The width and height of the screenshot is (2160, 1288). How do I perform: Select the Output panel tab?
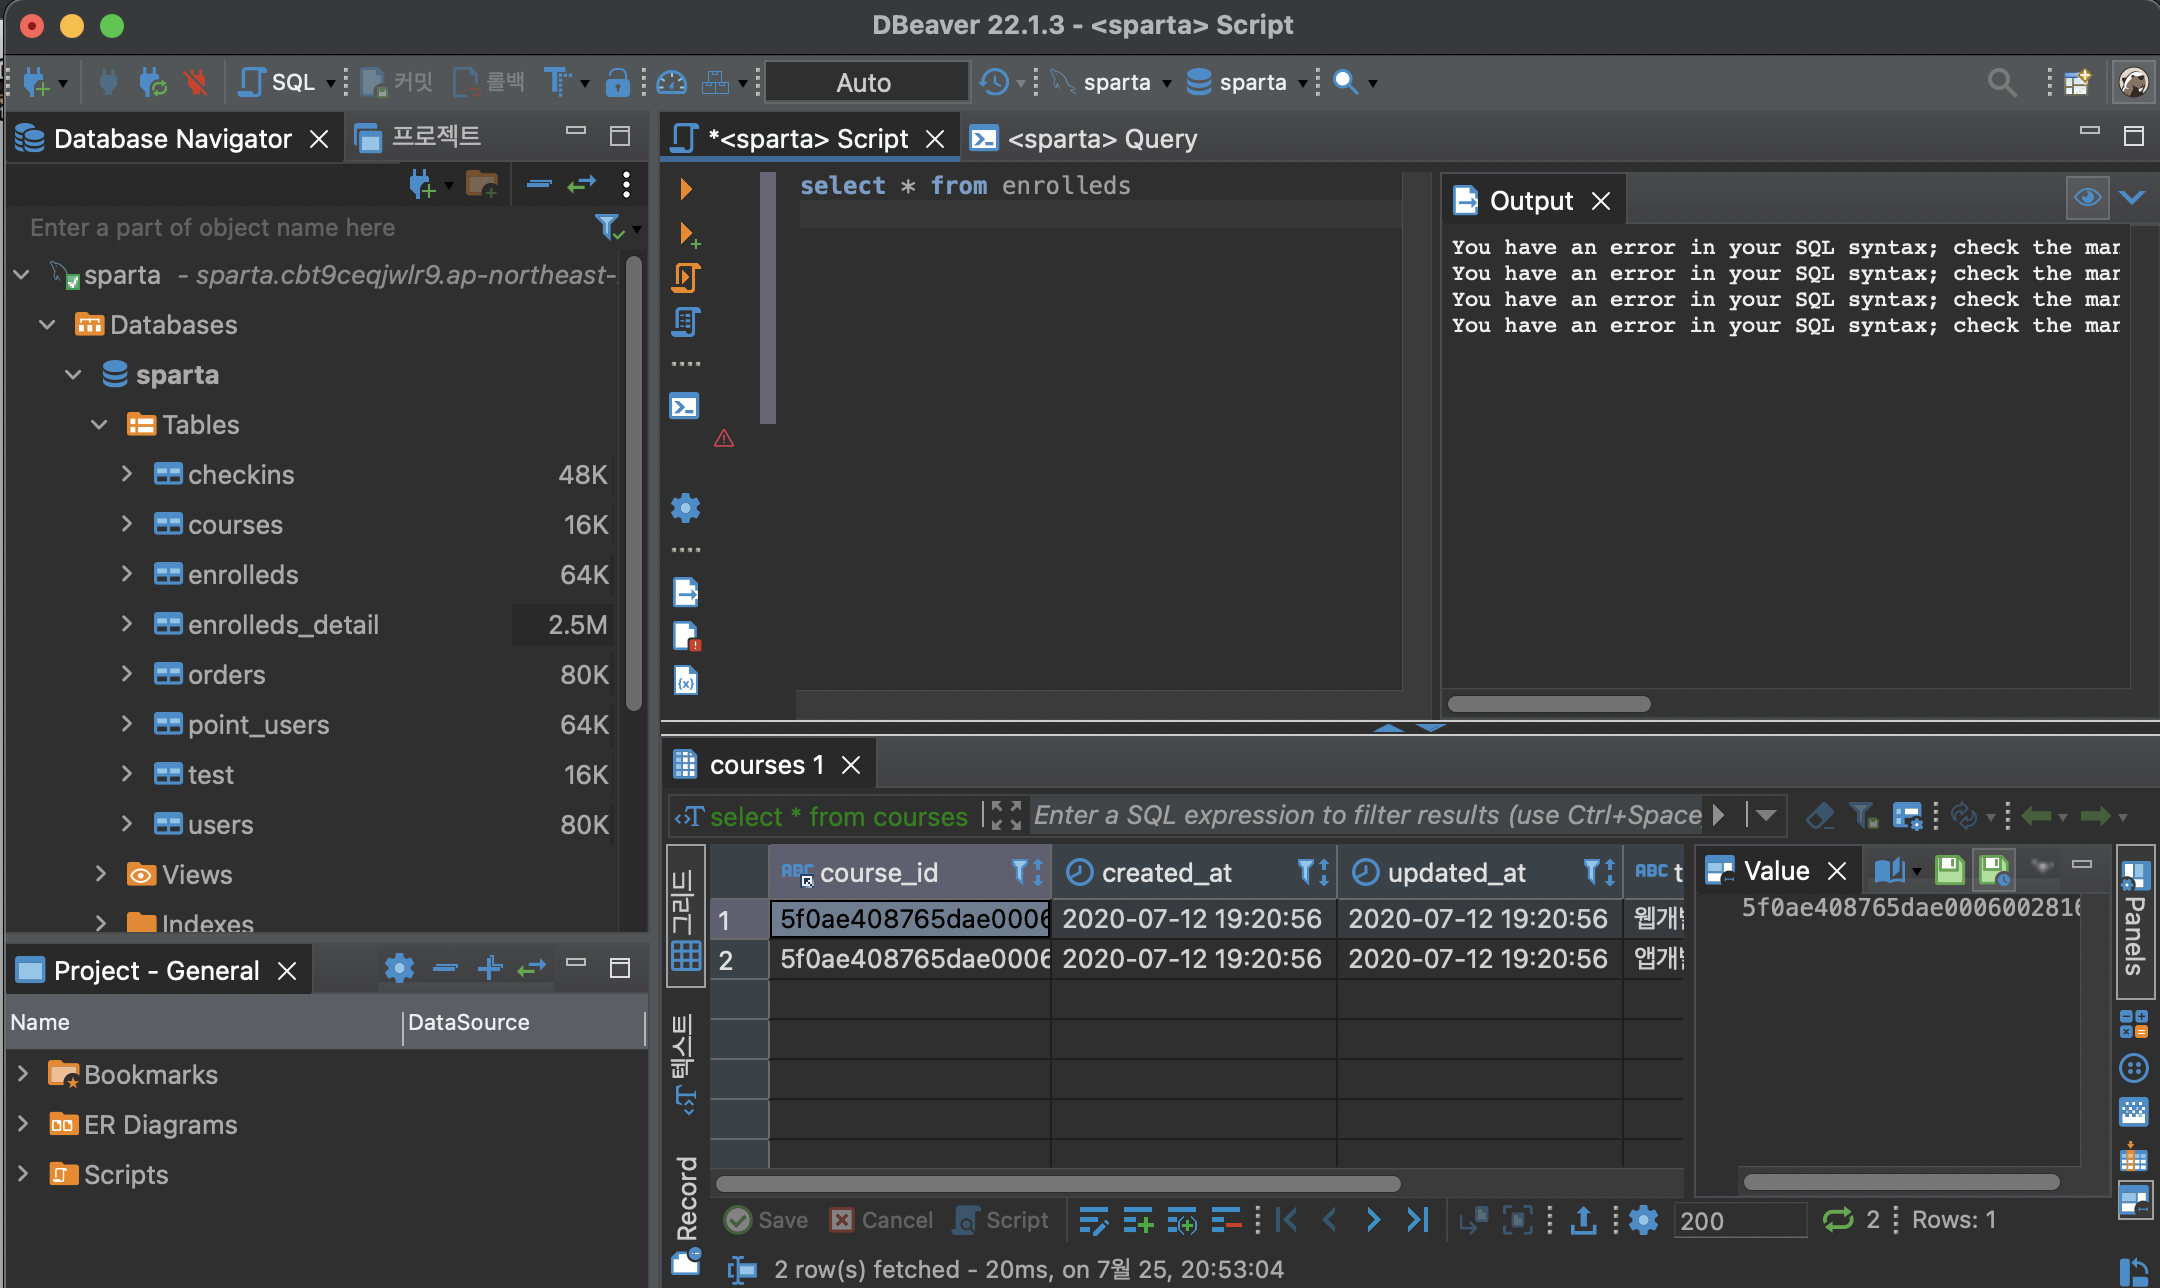pos(1531,201)
